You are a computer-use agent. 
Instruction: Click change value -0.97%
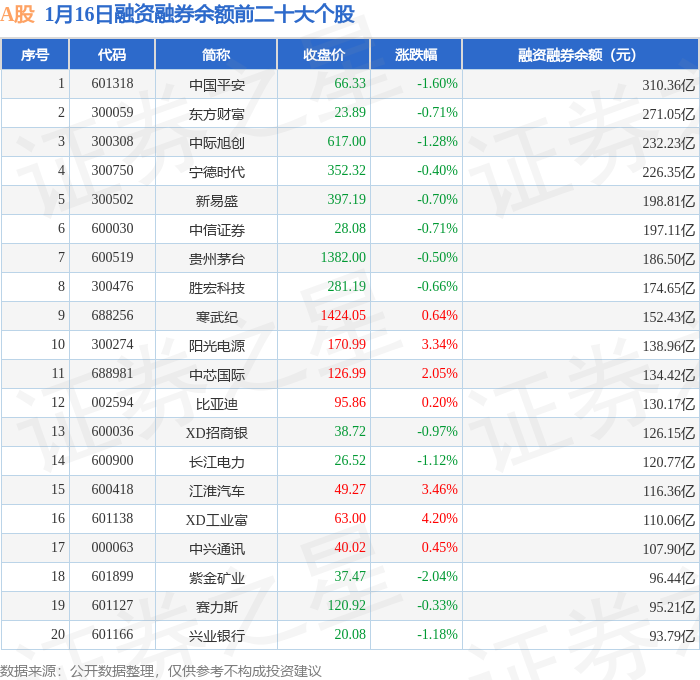coord(437,432)
